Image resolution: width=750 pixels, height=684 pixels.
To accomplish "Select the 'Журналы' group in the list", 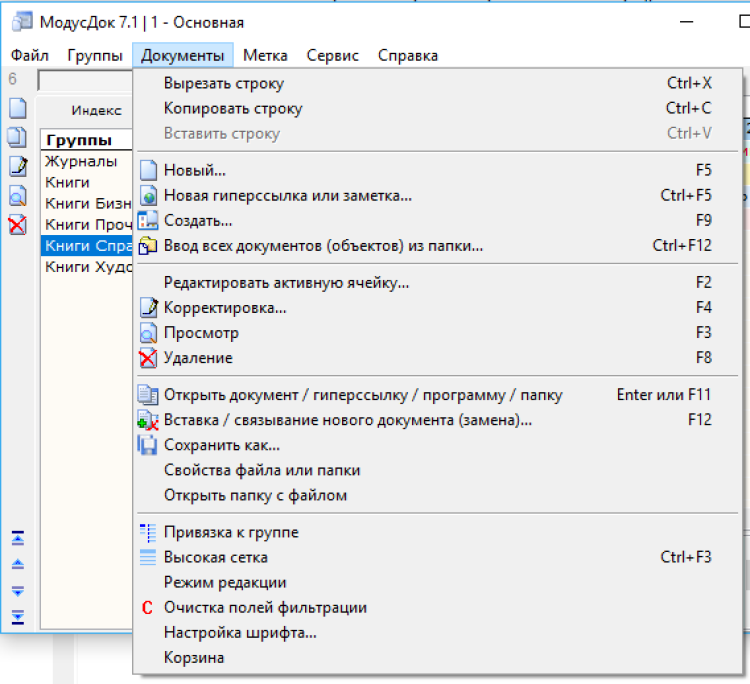I will point(81,161).
